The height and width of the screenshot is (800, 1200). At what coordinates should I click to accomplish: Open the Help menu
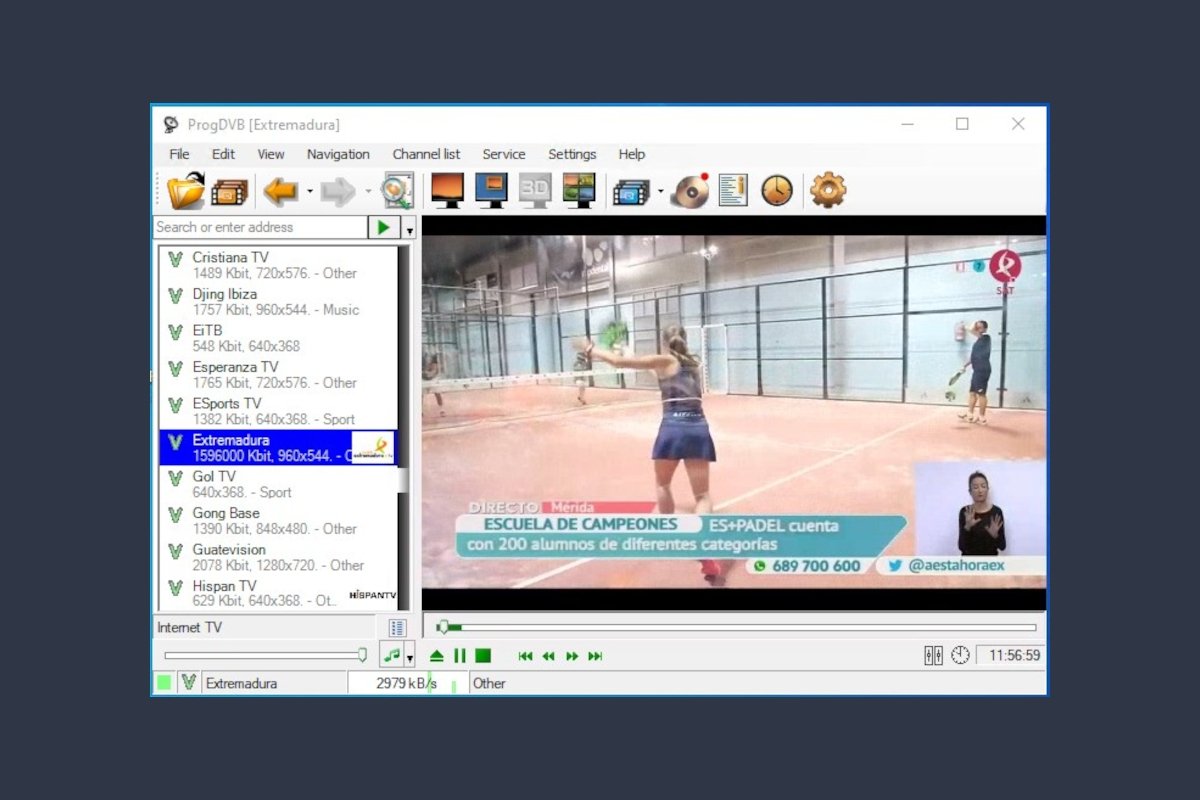(x=632, y=154)
